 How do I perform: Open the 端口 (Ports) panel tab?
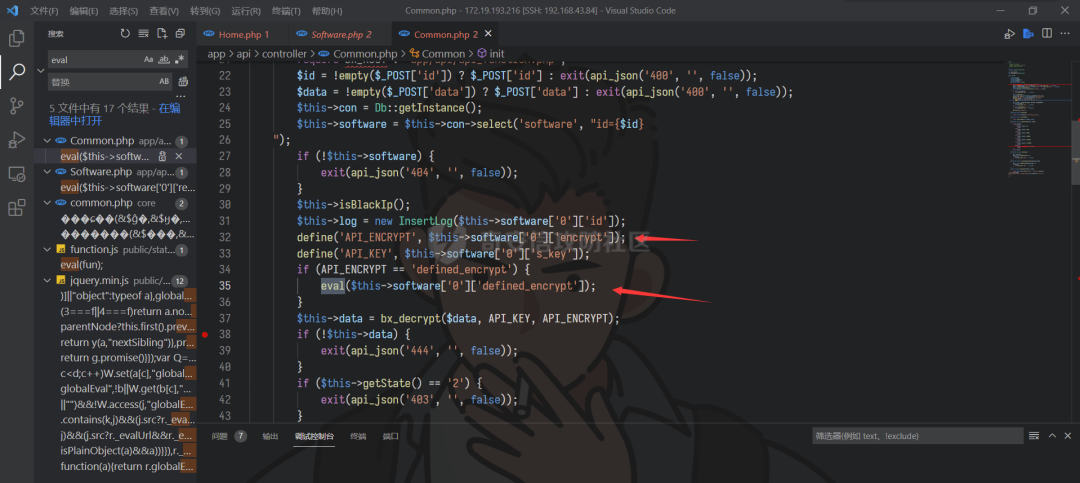pyautogui.click(x=391, y=436)
